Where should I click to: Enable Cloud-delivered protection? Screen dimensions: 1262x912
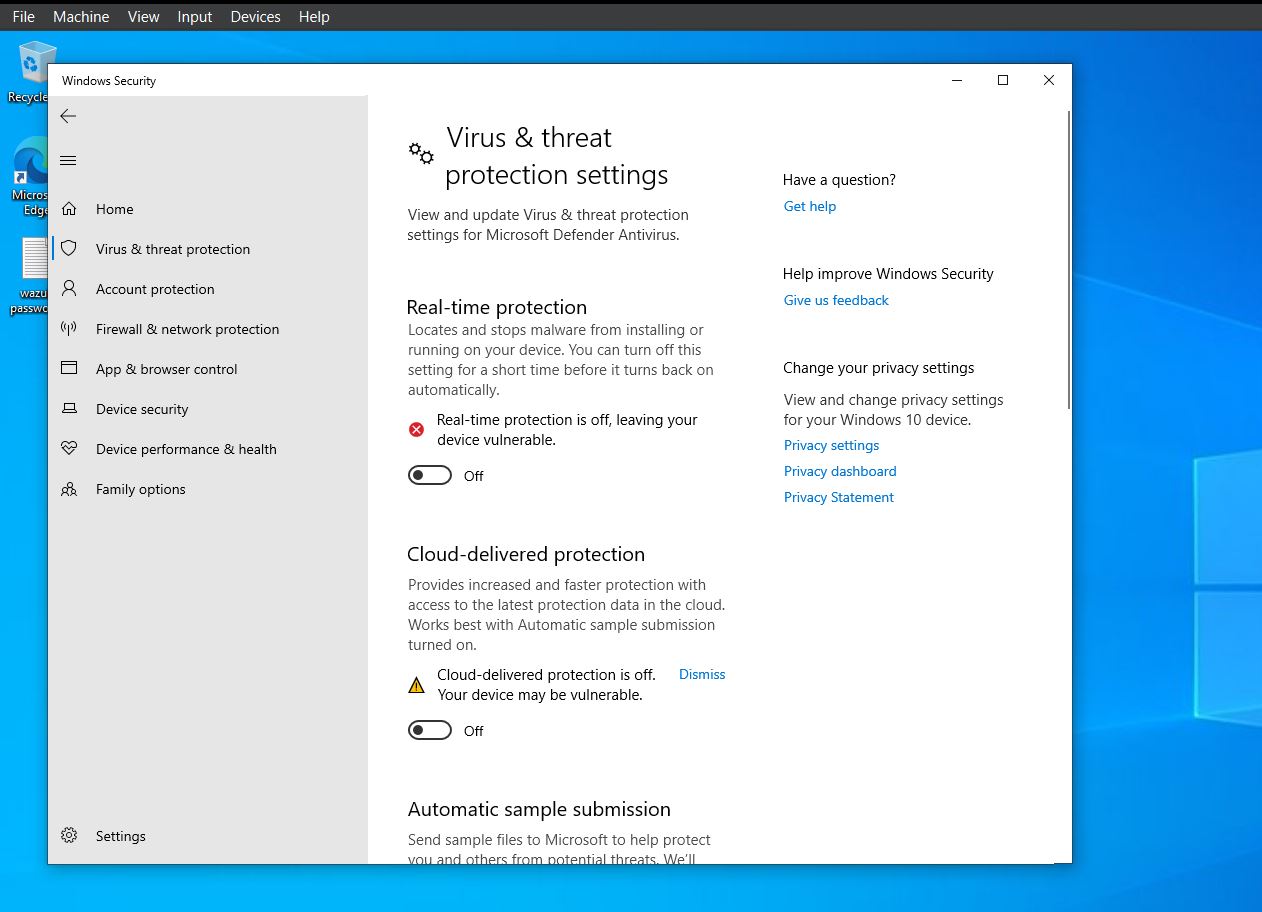(430, 730)
